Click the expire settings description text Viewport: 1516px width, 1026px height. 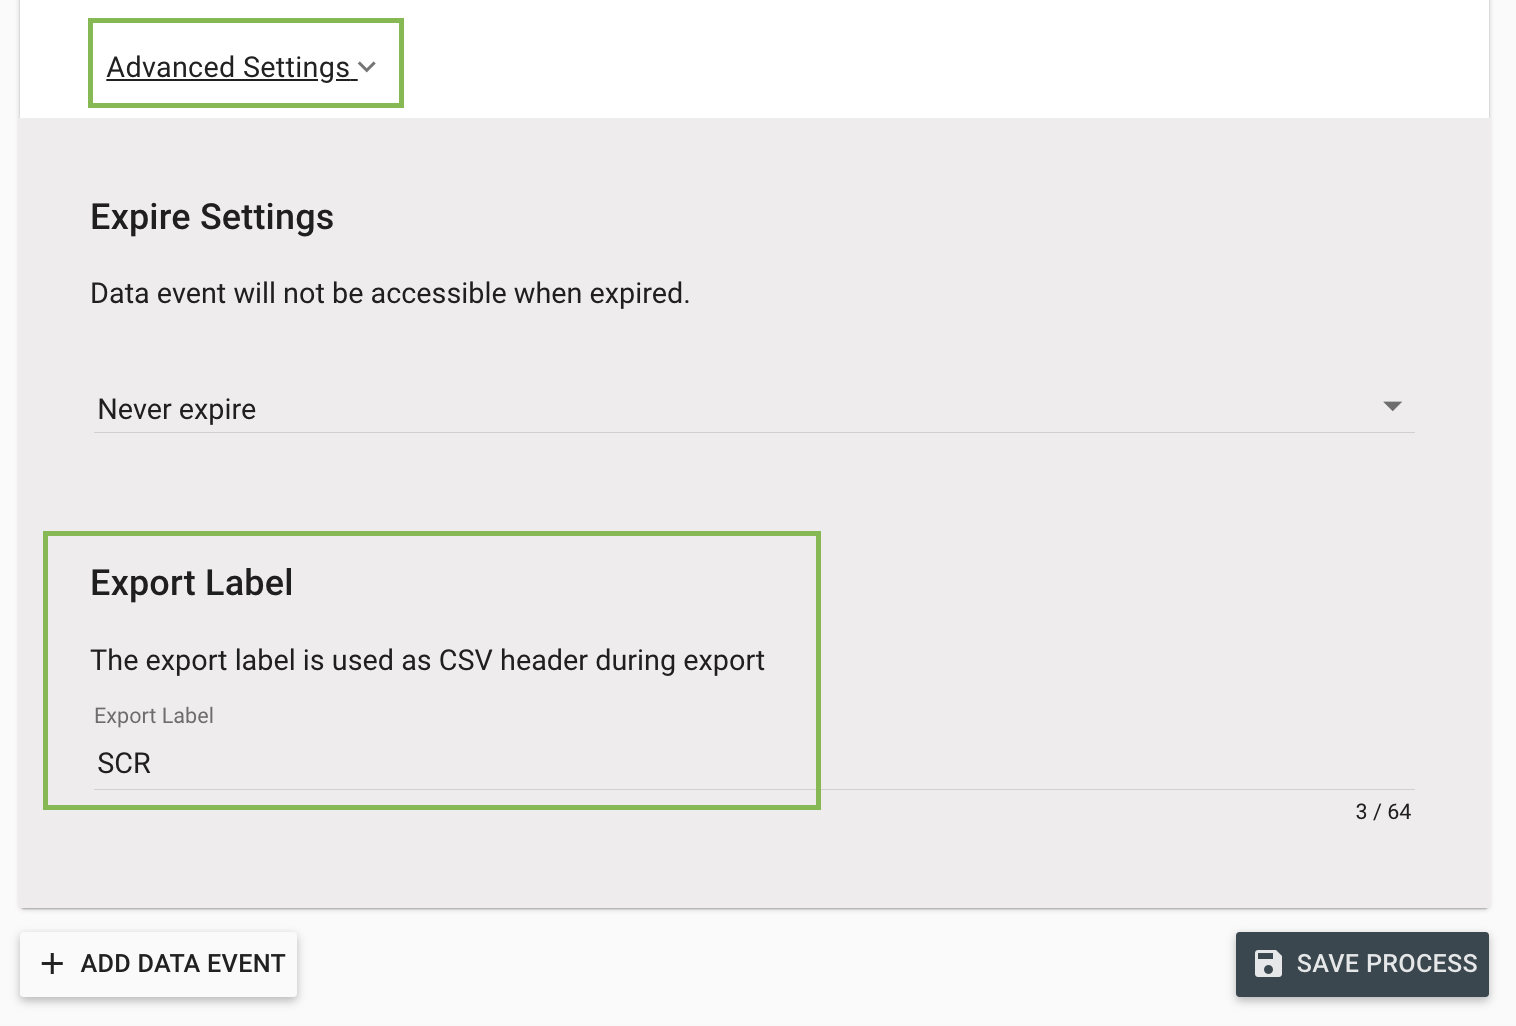(x=390, y=293)
